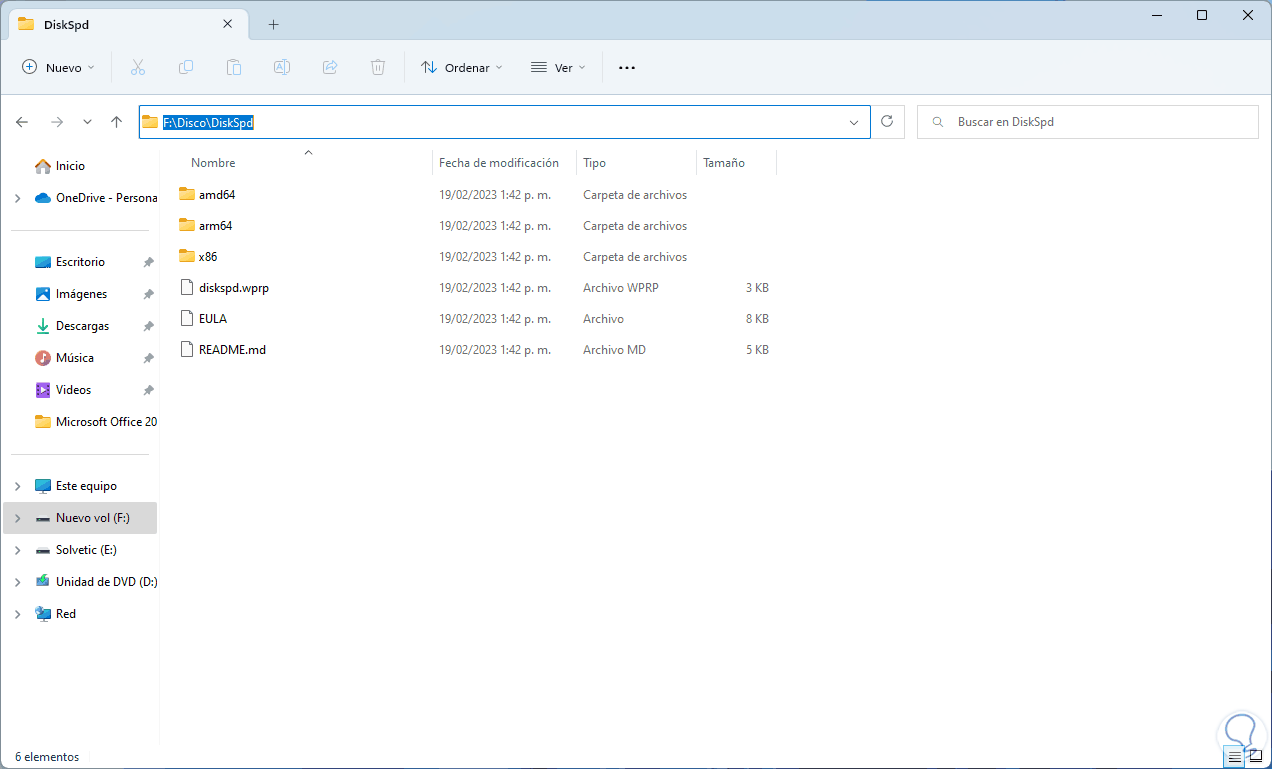The image size is (1272, 769).
Task: Click the Rename icon in toolbar
Action: (282, 67)
